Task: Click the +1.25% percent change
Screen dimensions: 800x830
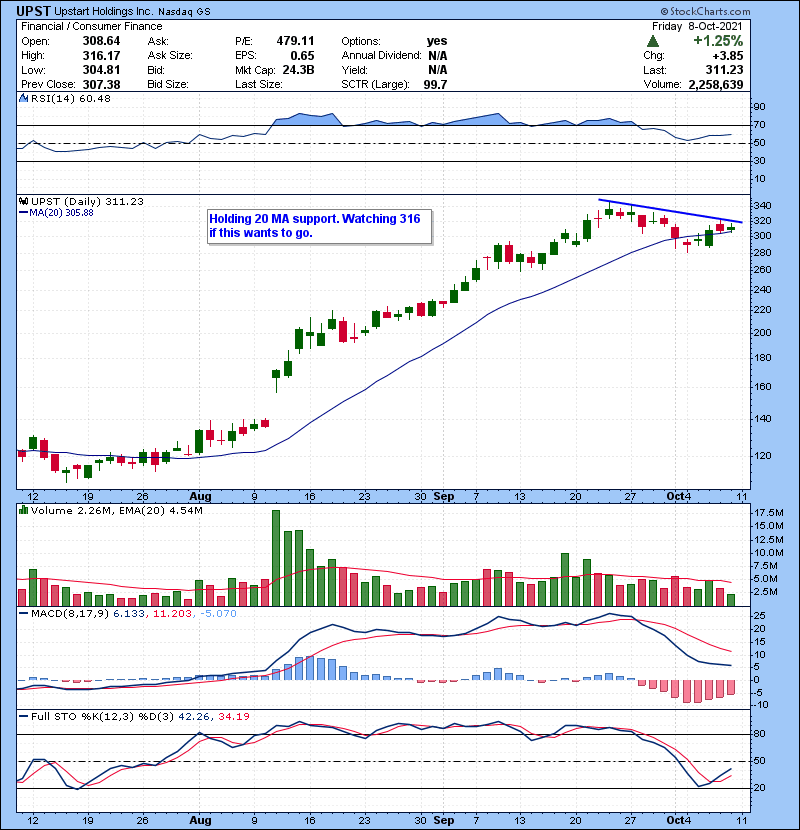Action: tap(718, 41)
